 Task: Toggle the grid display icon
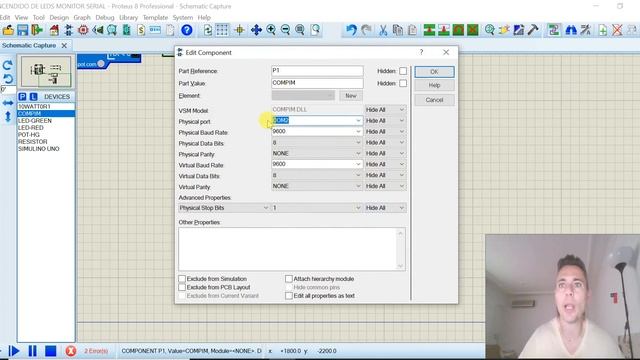(222, 30)
